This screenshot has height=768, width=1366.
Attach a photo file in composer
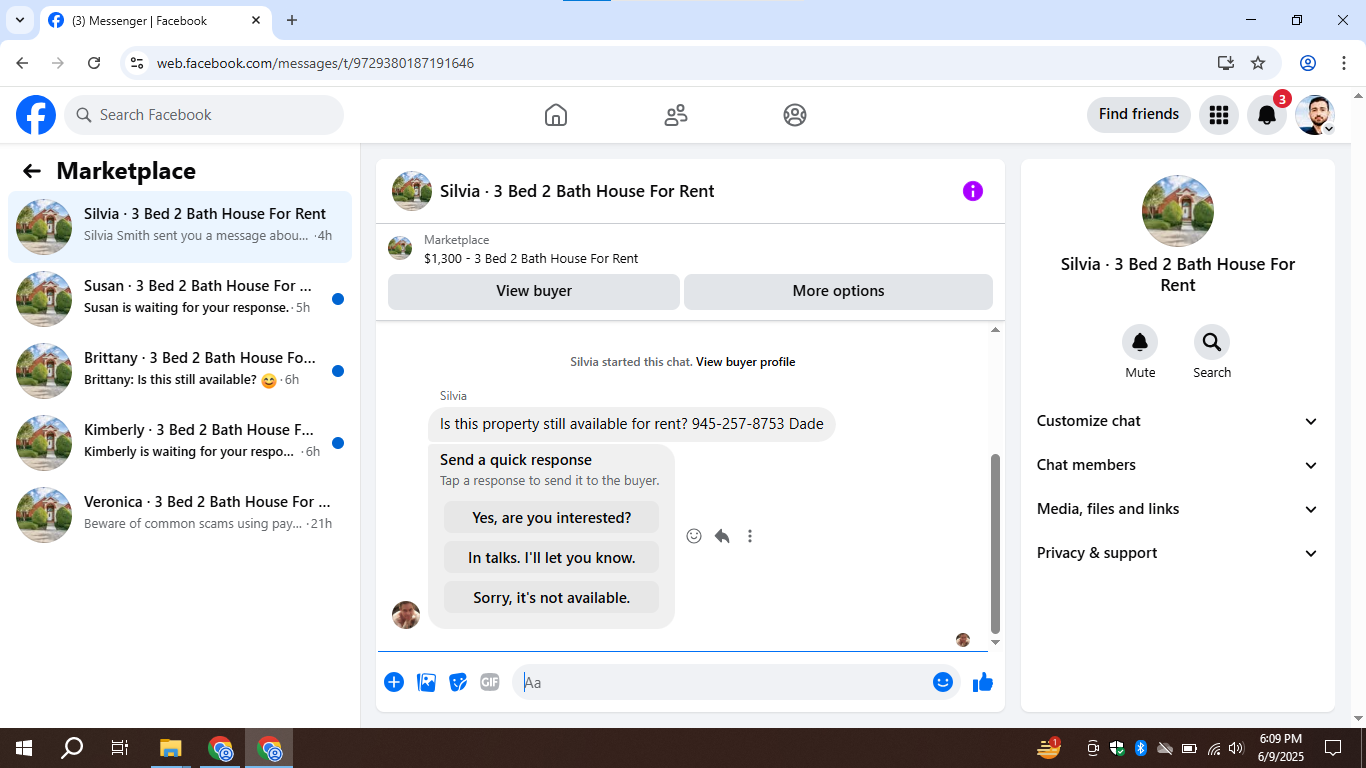click(x=426, y=682)
